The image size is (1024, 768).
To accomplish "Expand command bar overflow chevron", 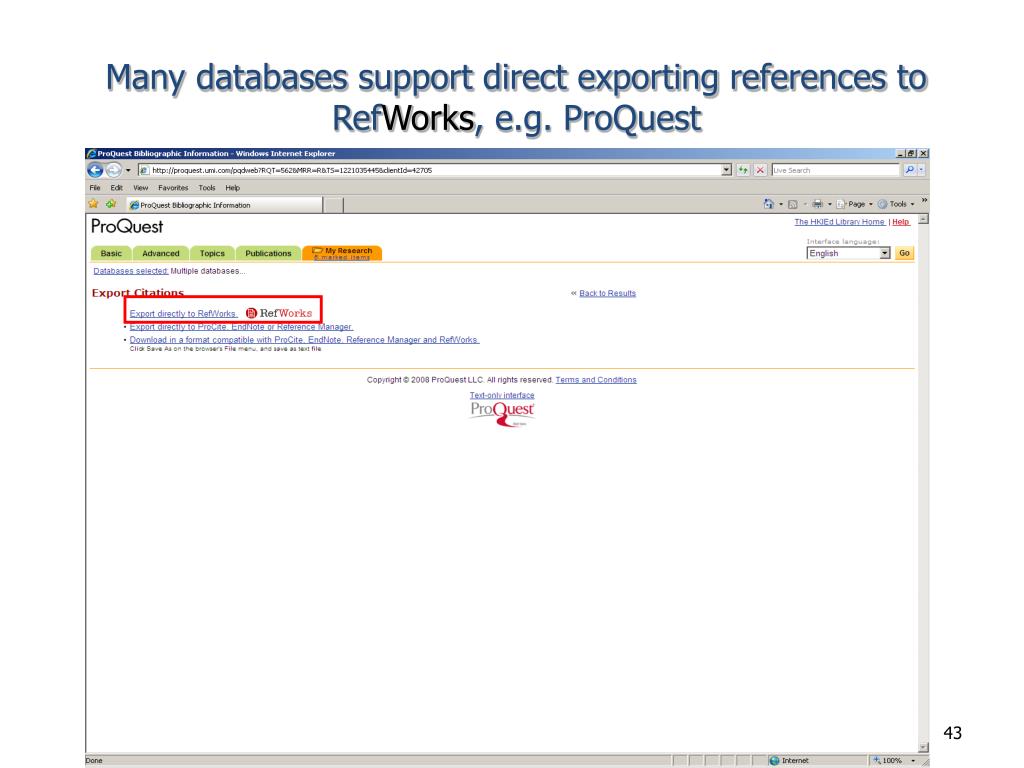I will pos(924,200).
